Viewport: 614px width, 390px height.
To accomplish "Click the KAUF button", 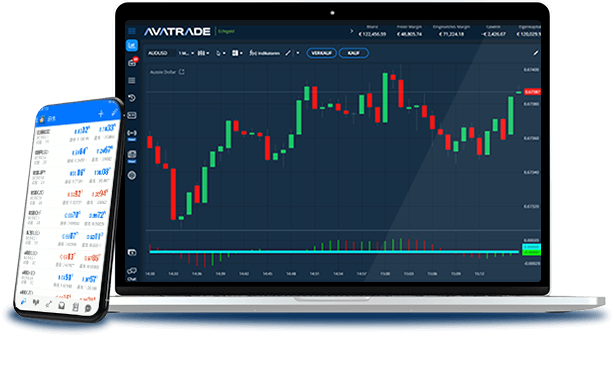I will pos(354,53).
